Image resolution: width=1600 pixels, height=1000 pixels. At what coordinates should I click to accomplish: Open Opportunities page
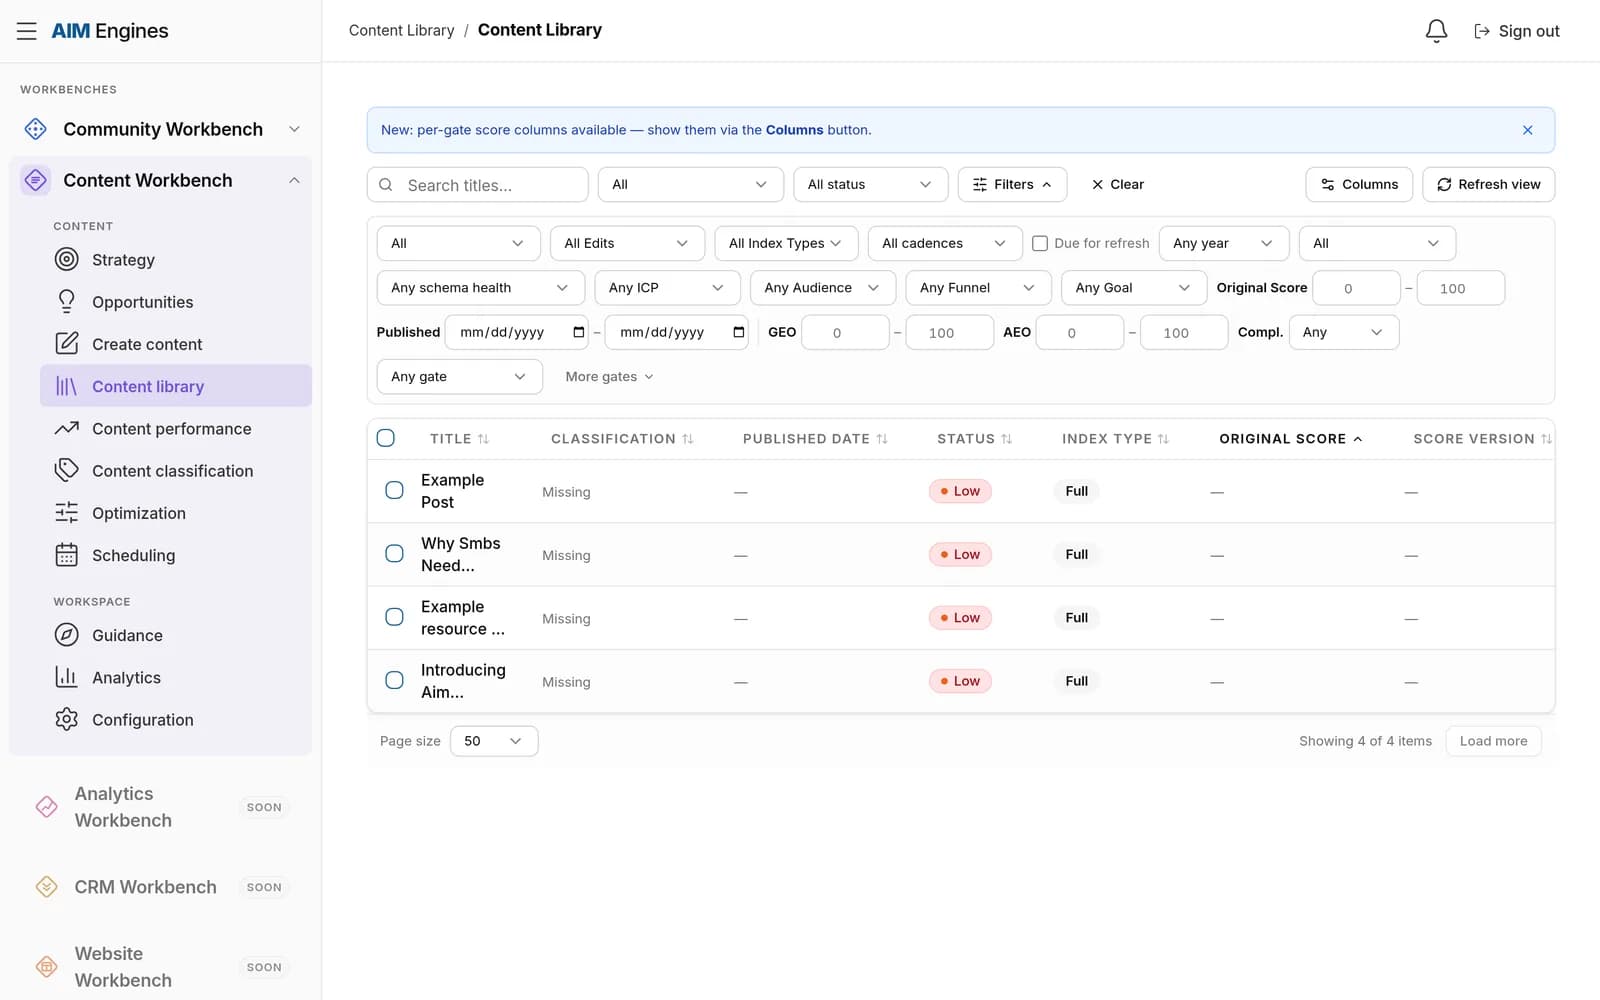[175, 302]
